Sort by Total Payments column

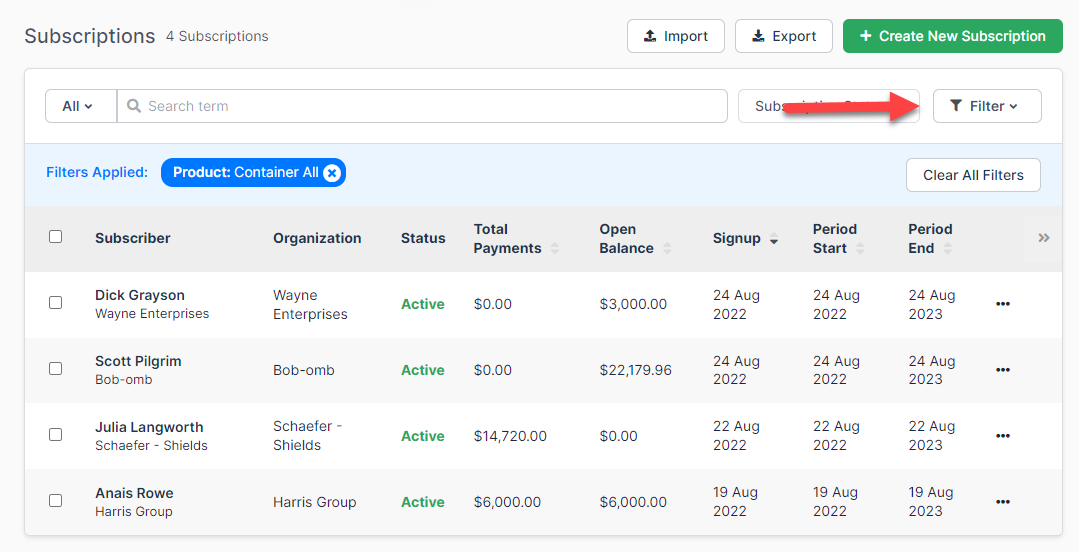point(555,248)
